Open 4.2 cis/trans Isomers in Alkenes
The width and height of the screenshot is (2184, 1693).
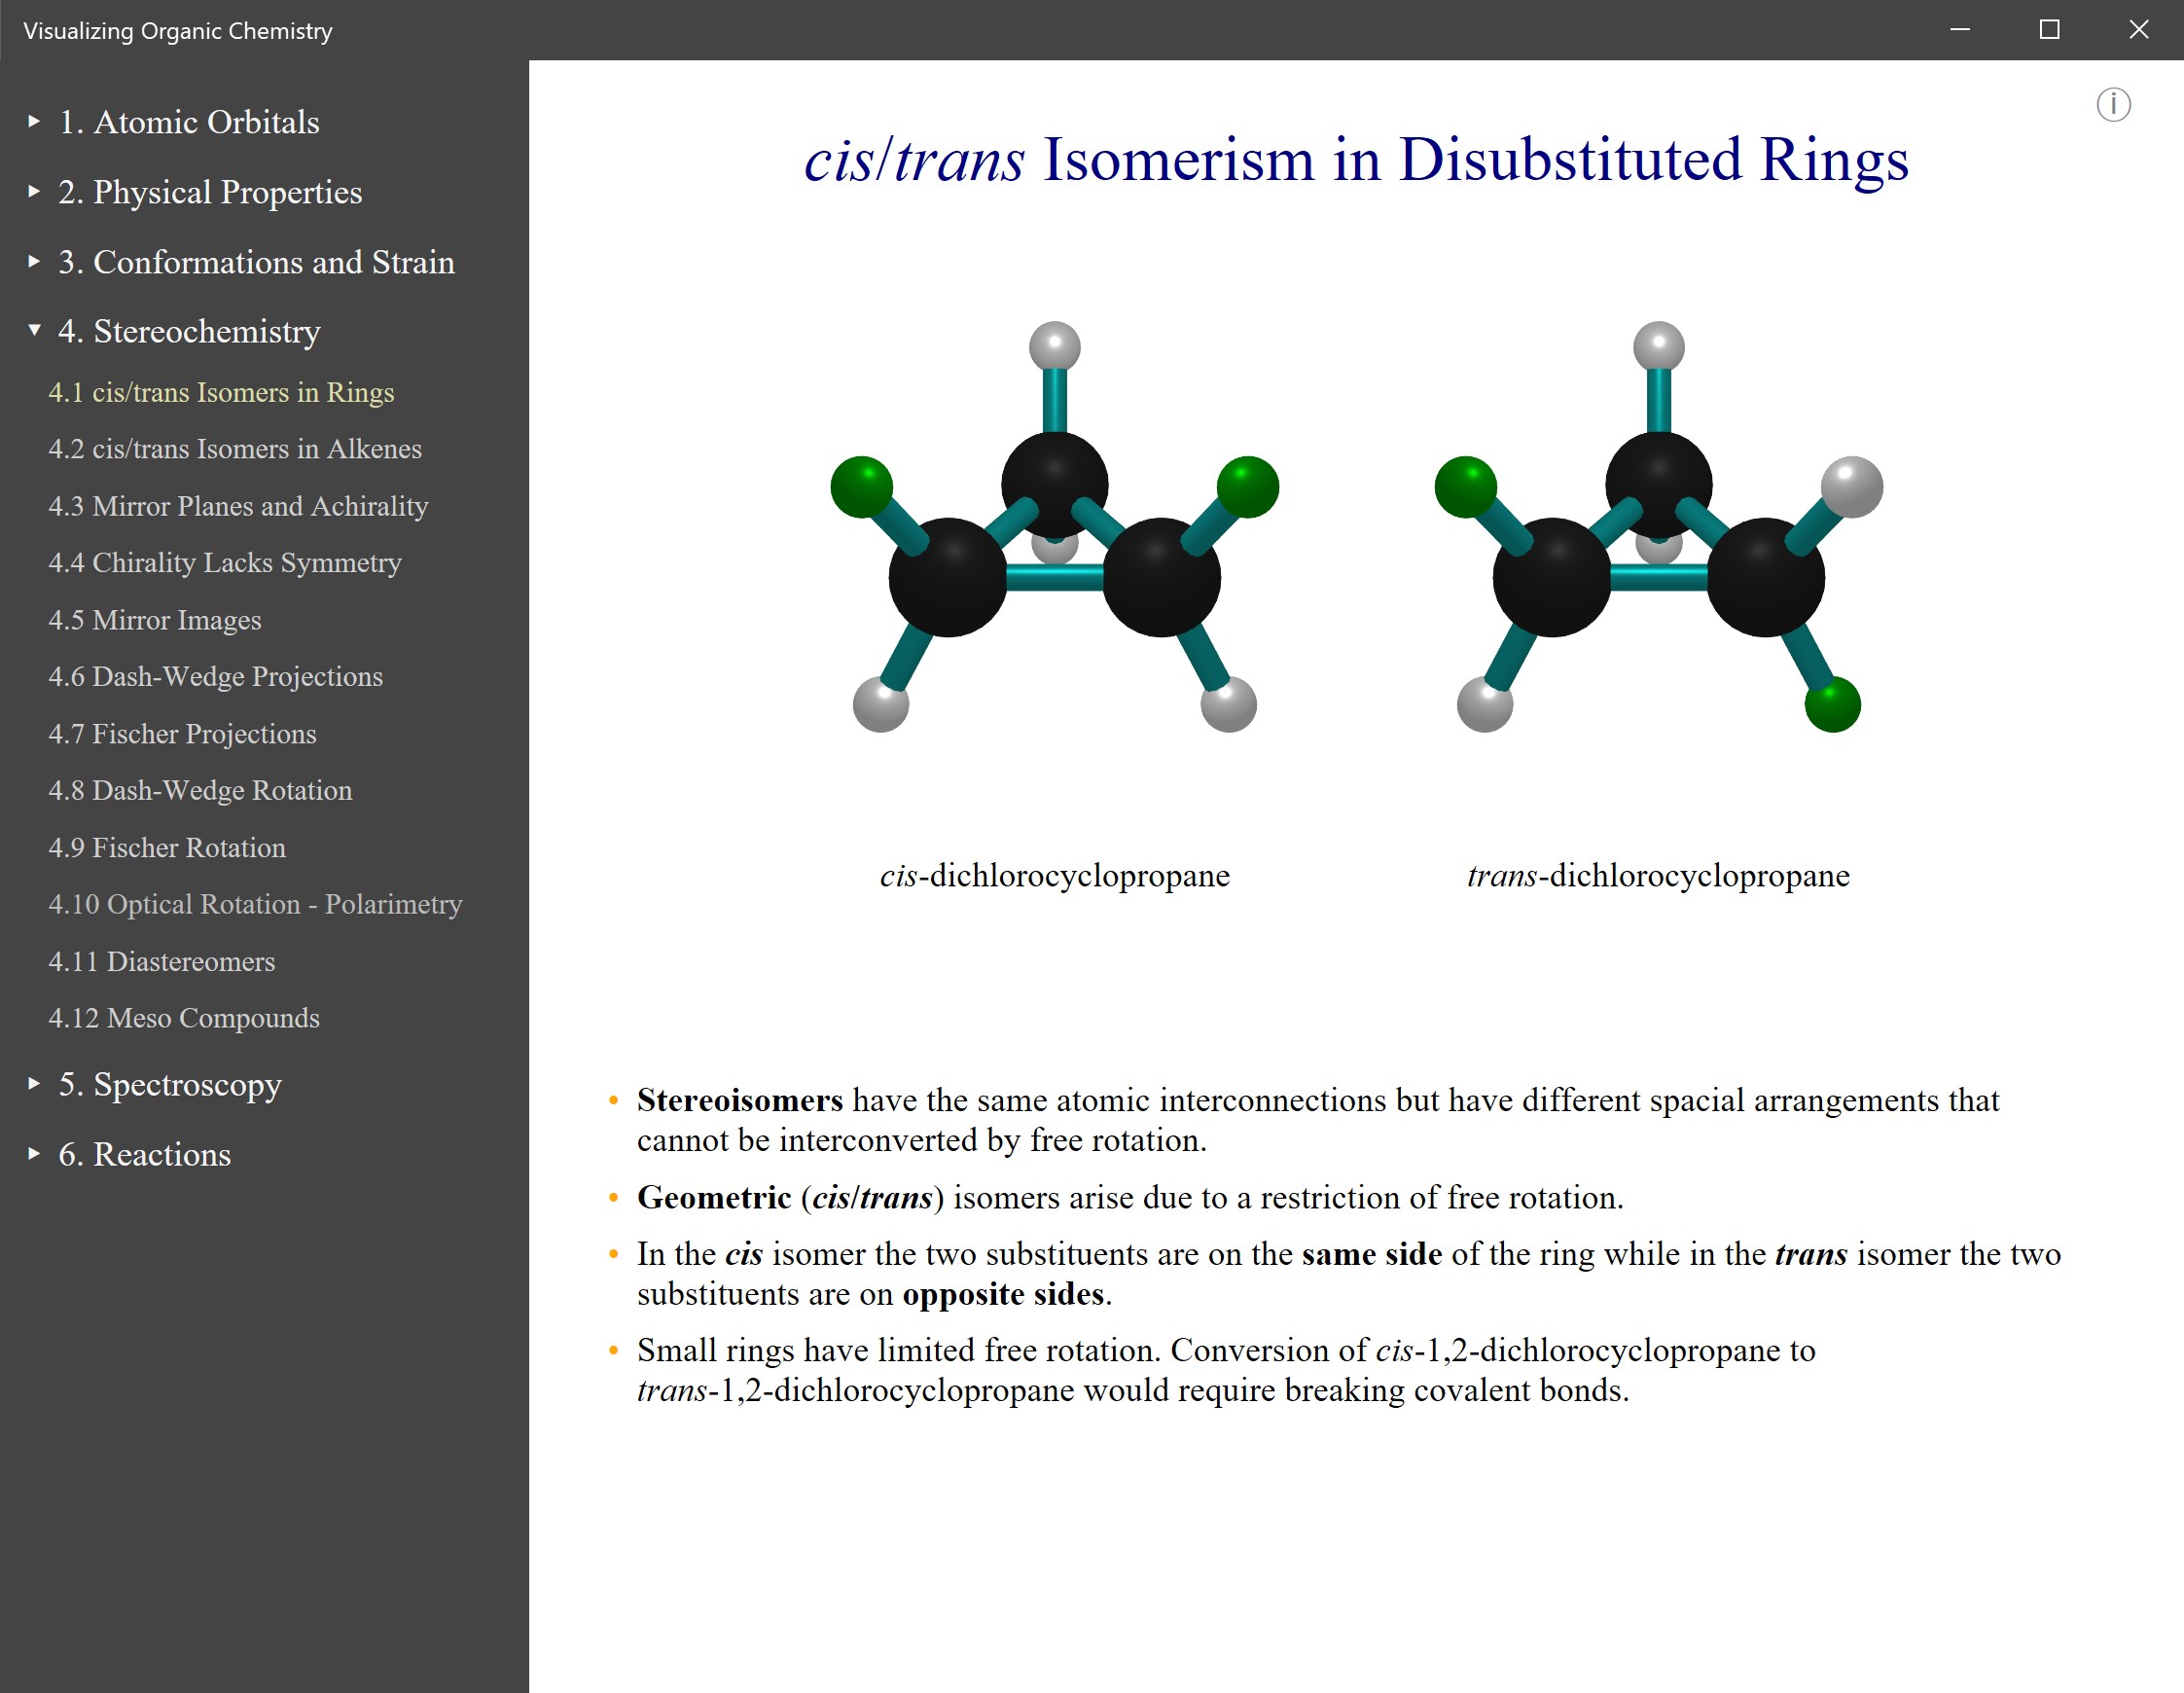235,449
